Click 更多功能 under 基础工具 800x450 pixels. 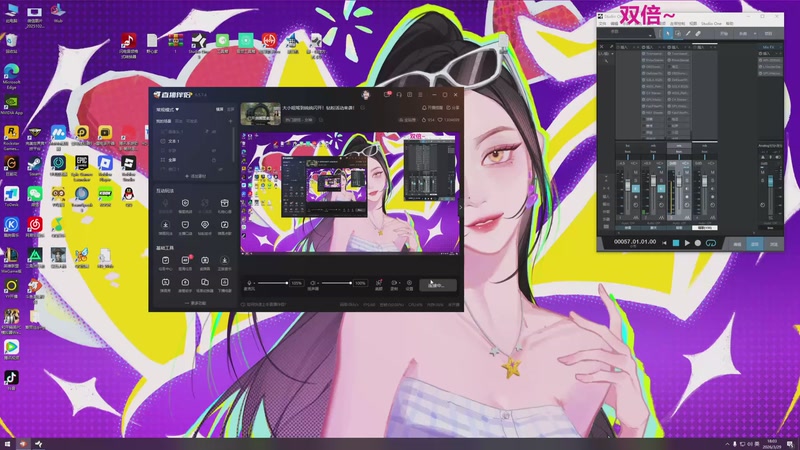tap(195, 303)
